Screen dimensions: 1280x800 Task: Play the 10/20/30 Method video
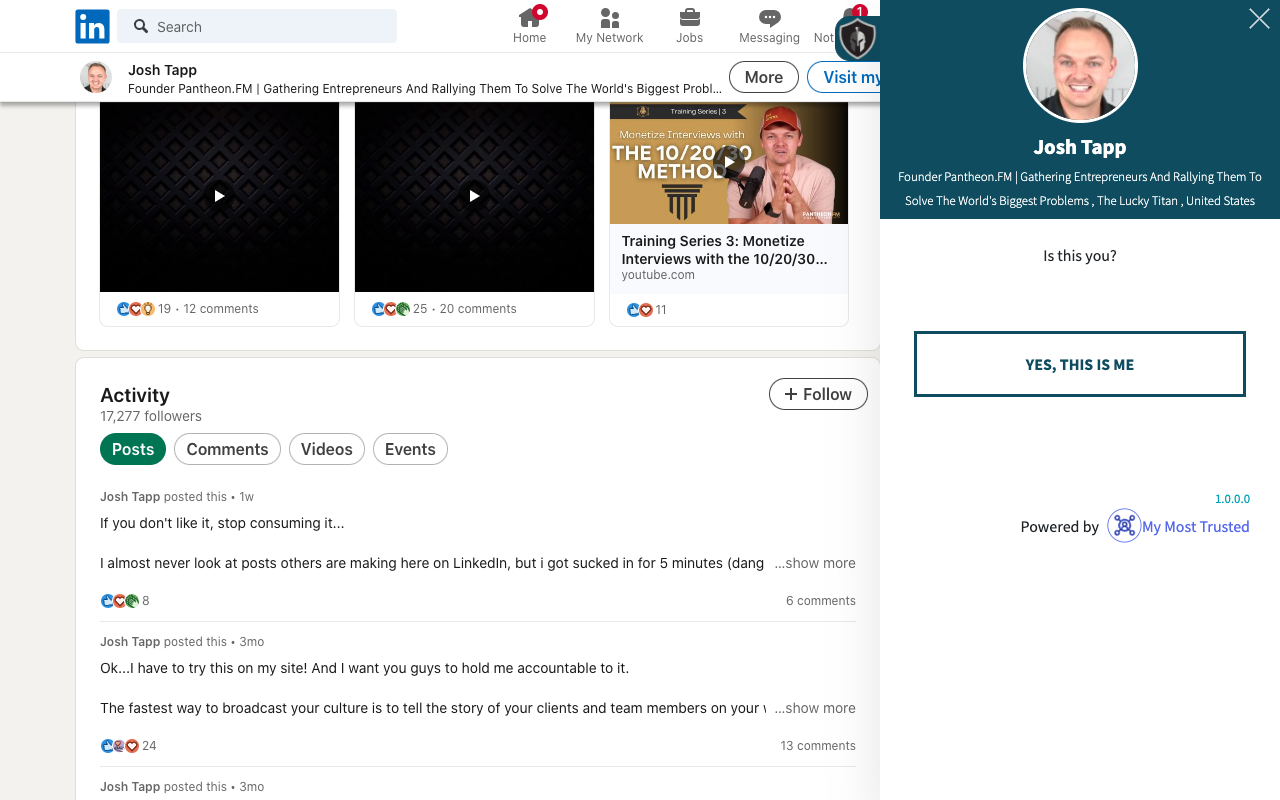(729, 162)
